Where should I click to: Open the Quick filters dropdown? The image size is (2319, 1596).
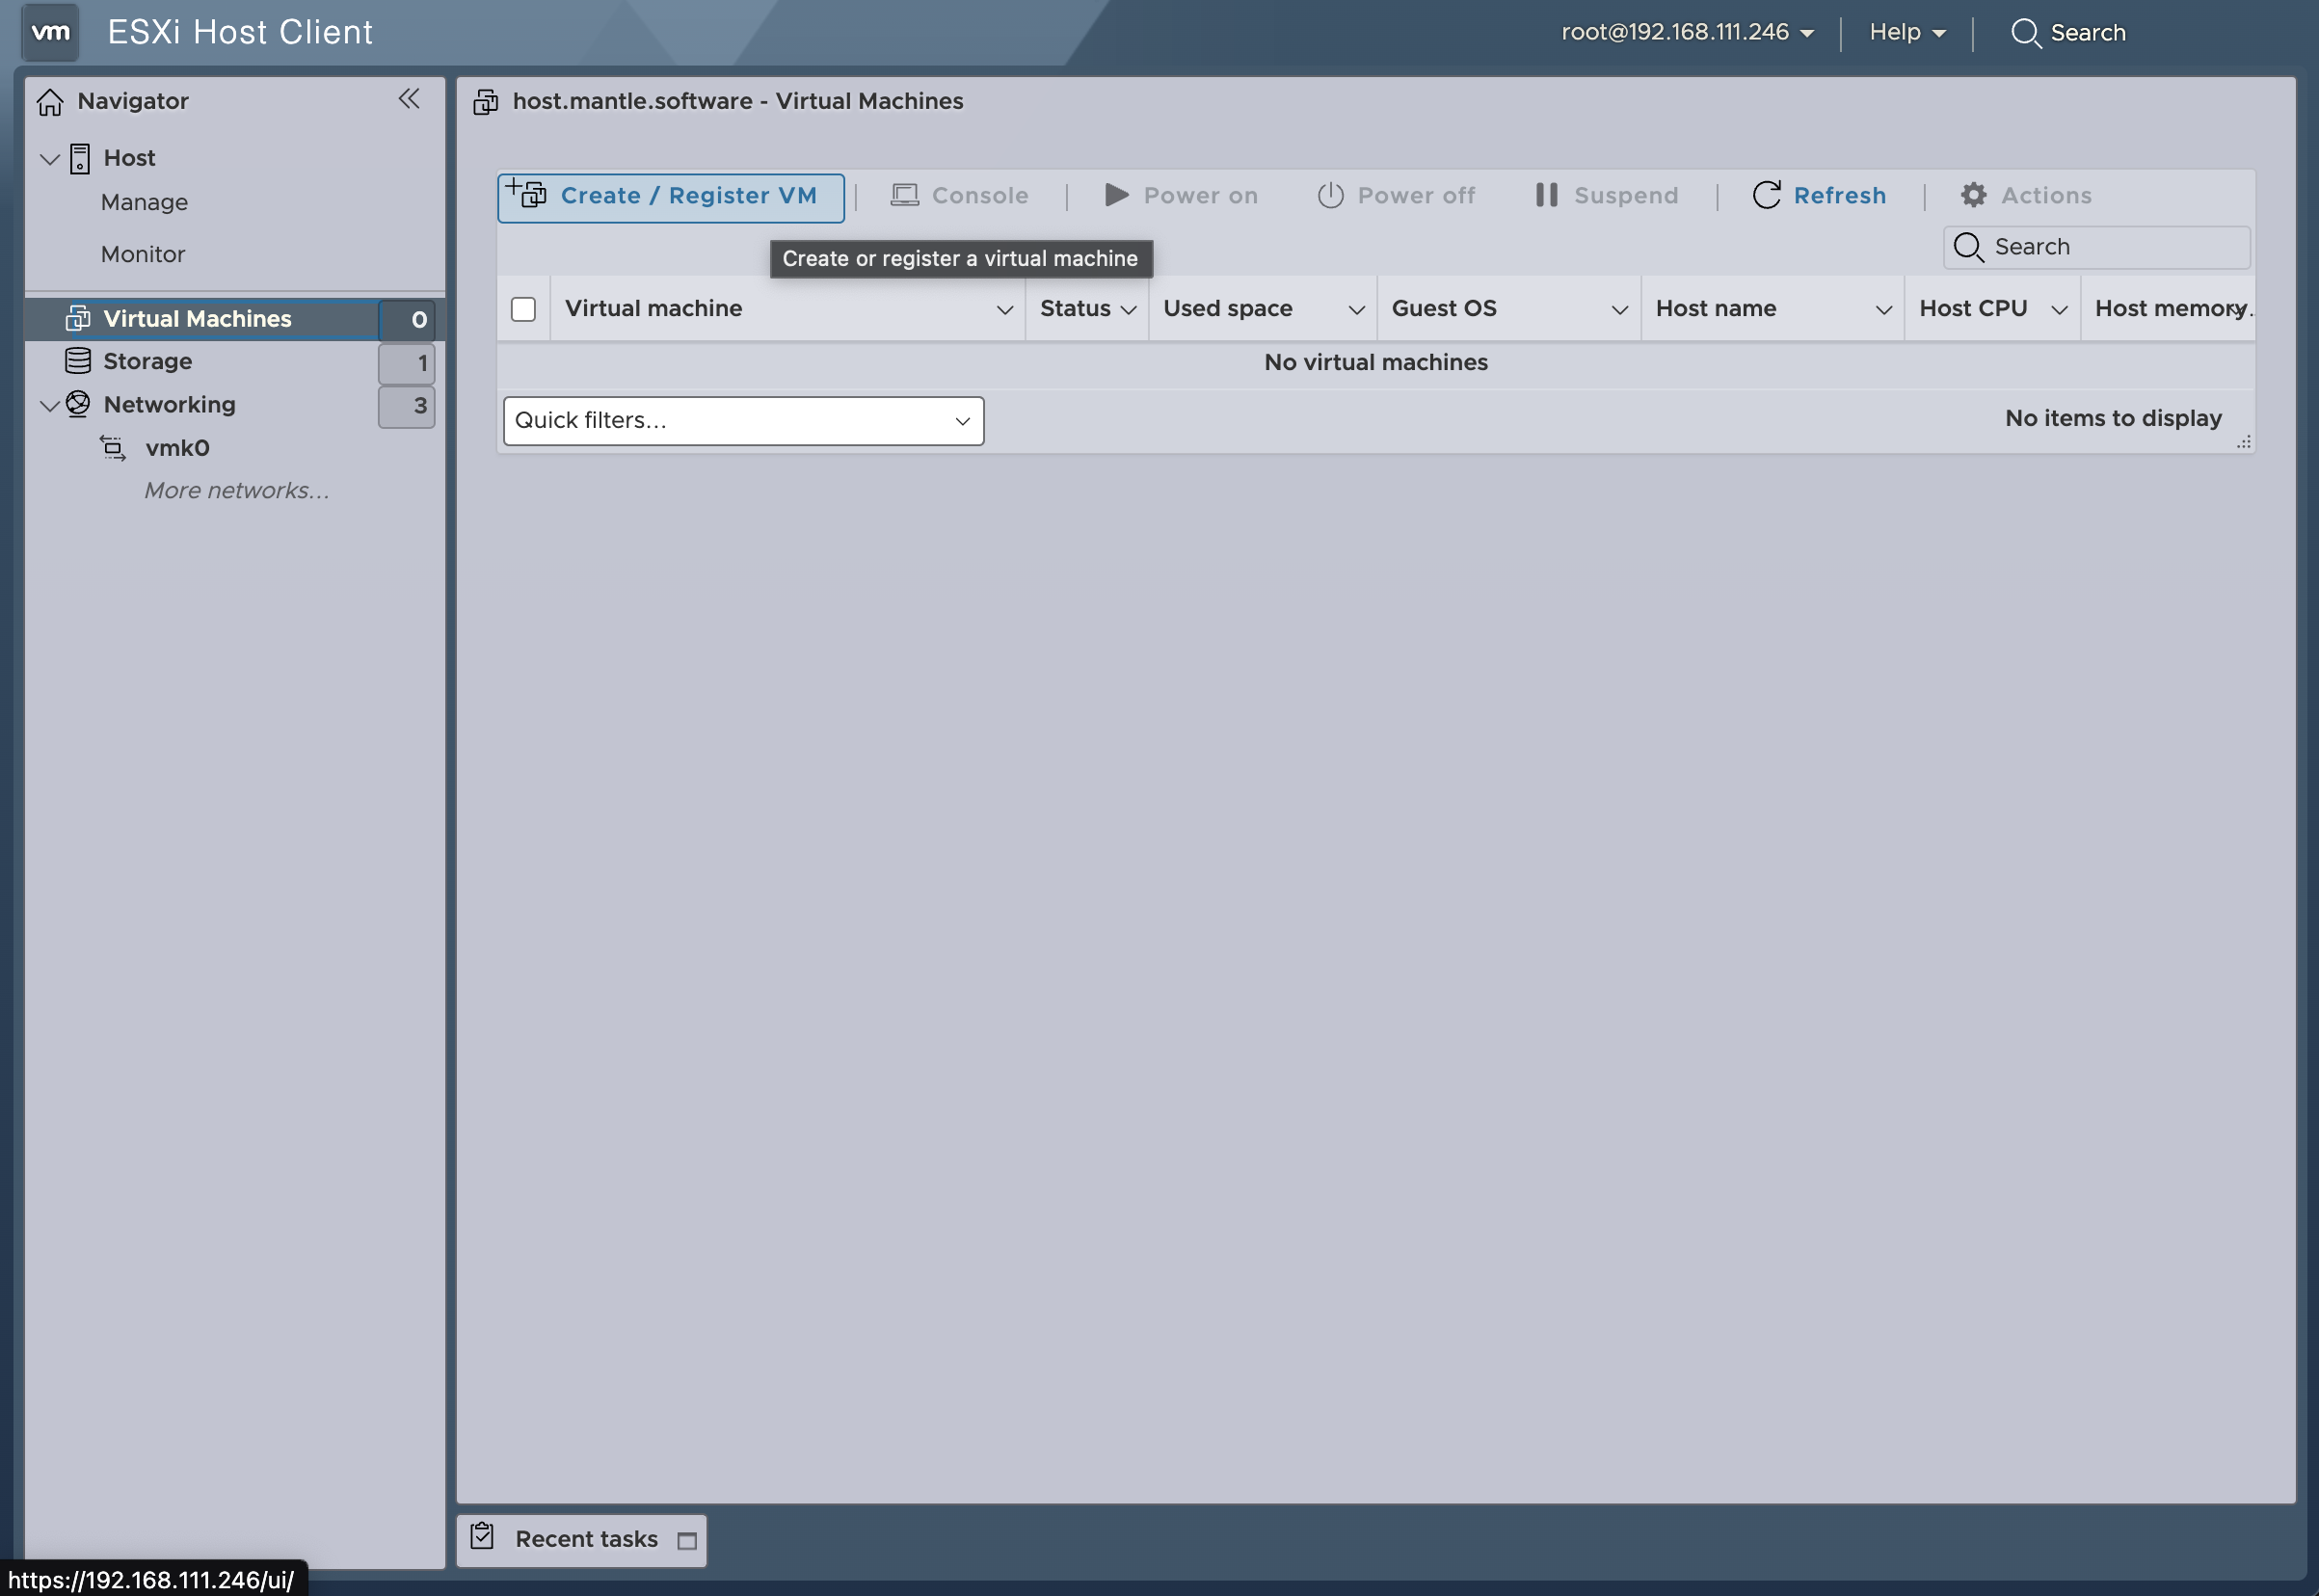point(743,421)
